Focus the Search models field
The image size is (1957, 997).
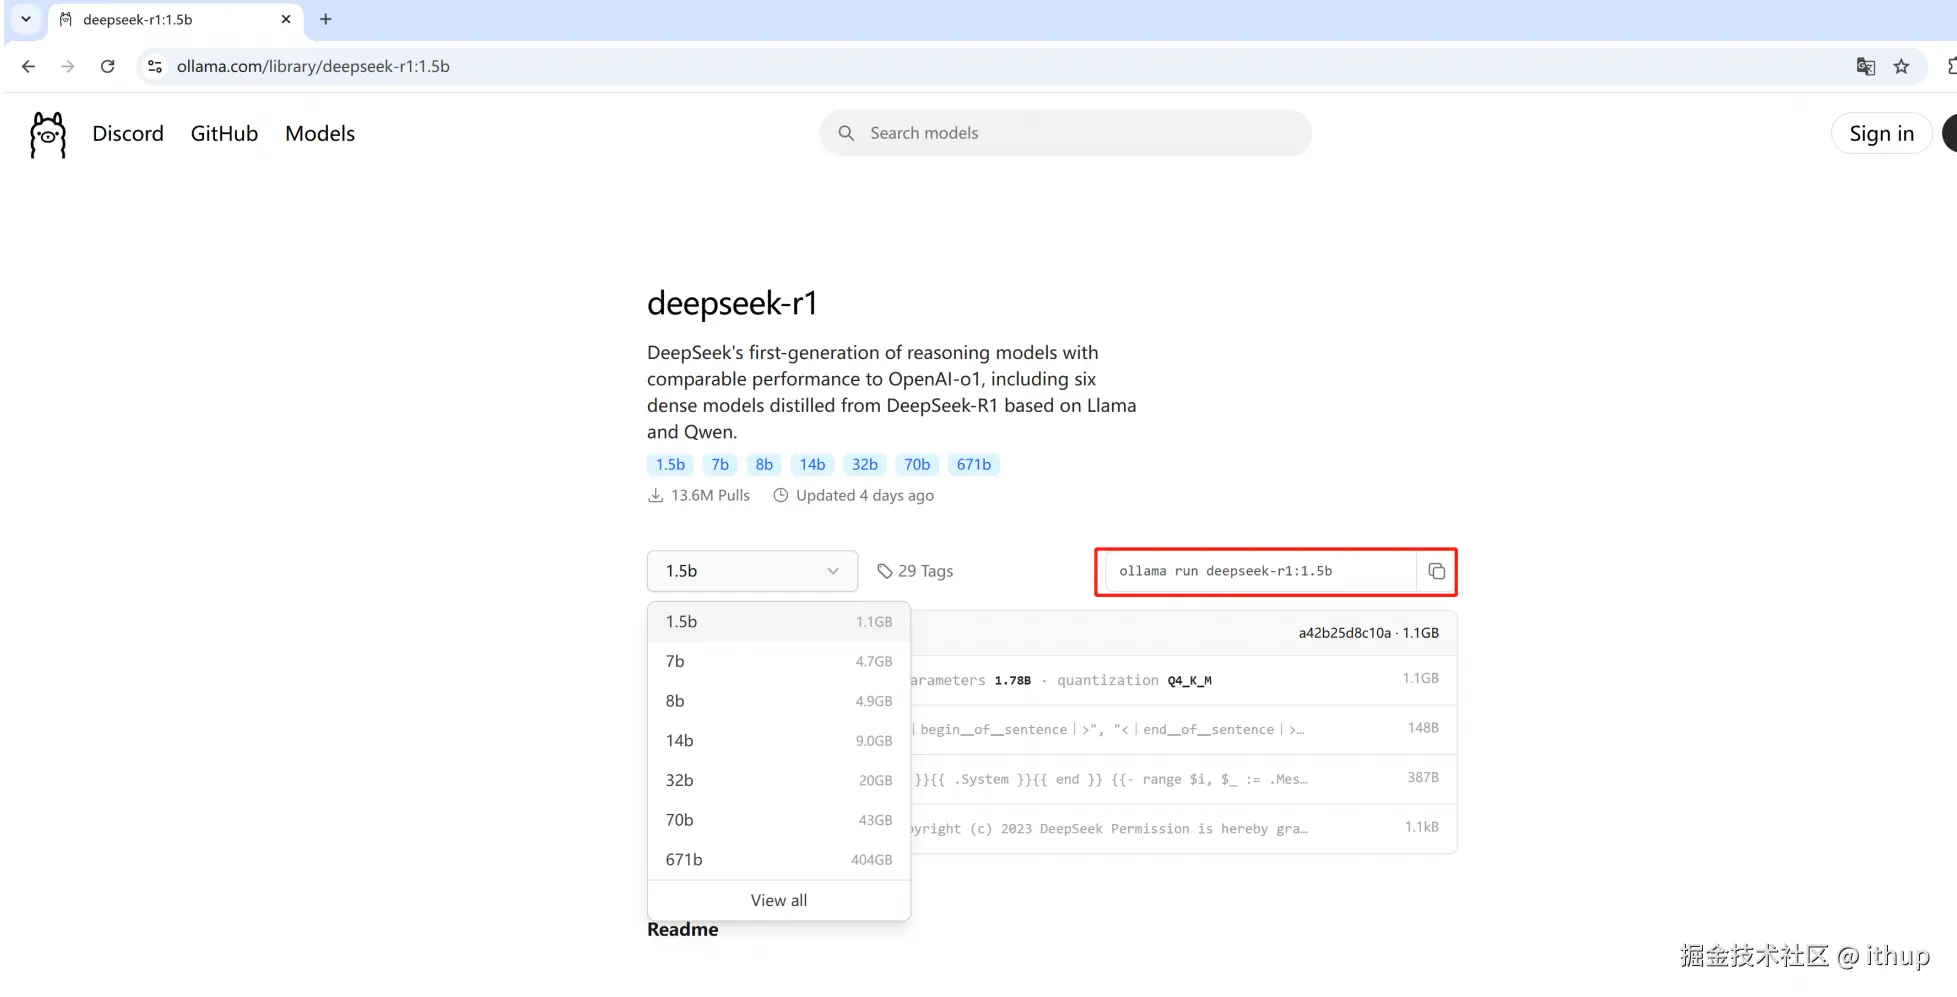click(1065, 133)
